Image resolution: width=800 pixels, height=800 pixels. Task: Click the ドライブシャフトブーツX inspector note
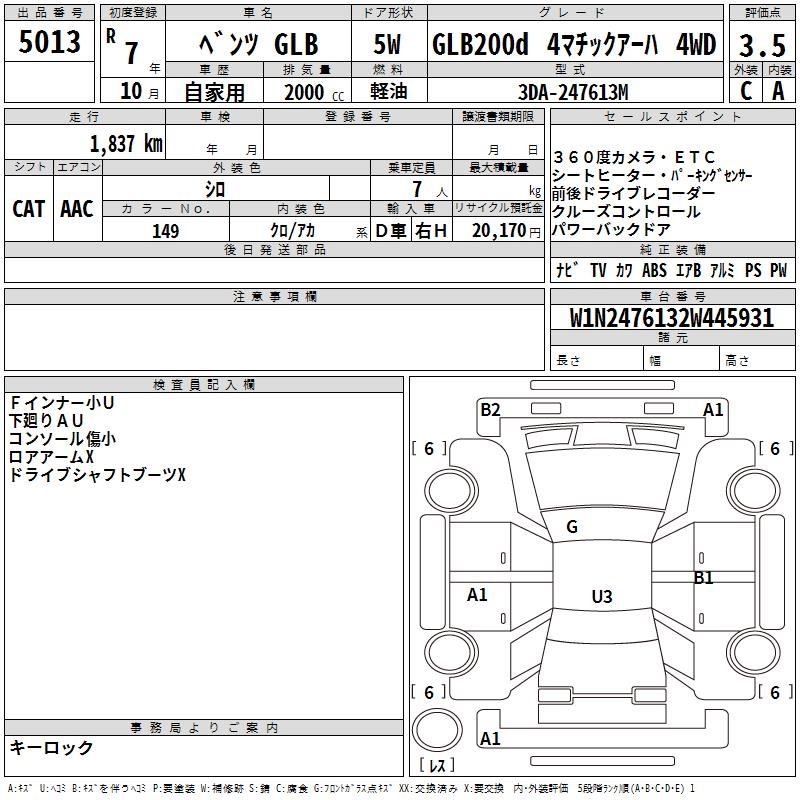click(98, 474)
